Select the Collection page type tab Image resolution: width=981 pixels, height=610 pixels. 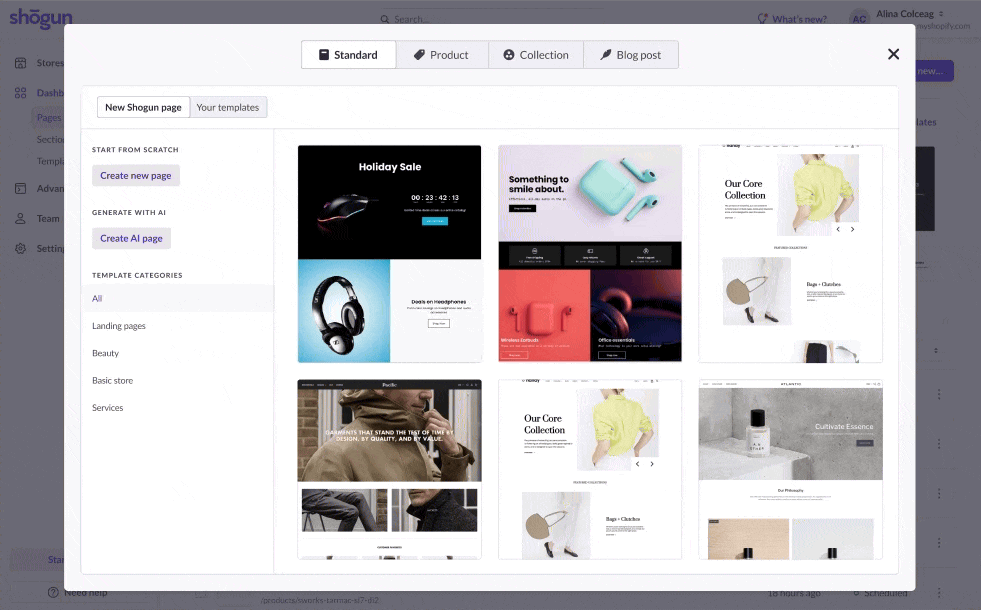point(535,55)
